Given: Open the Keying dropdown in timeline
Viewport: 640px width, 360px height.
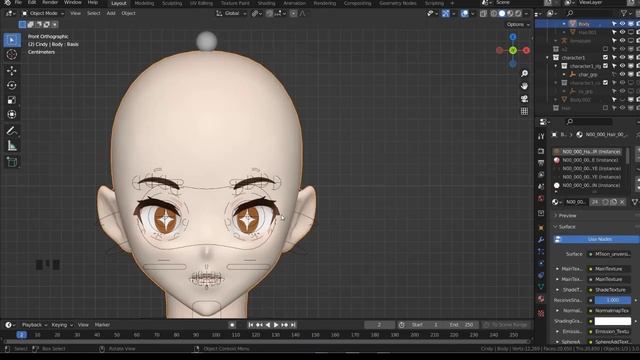Looking at the screenshot, I should 62,325.
